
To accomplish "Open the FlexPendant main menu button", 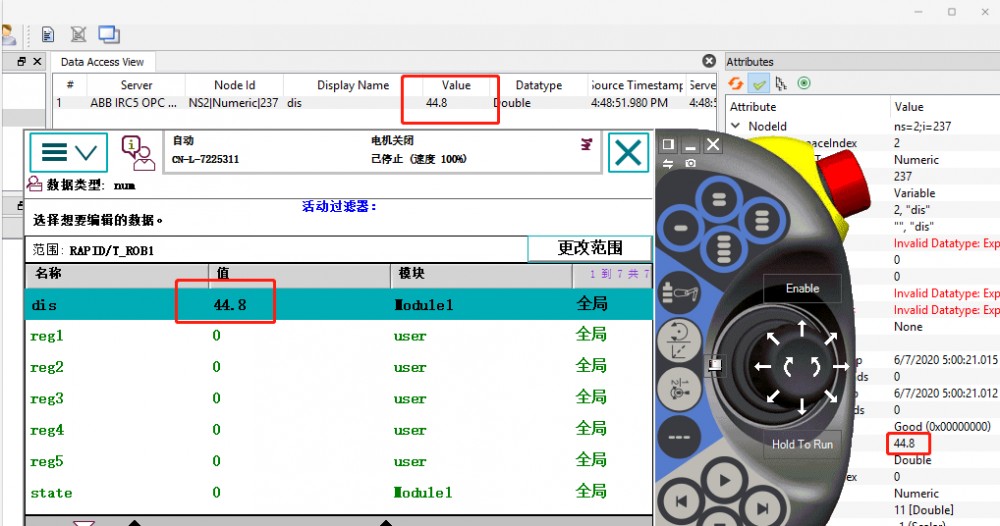I will (68, 152).
